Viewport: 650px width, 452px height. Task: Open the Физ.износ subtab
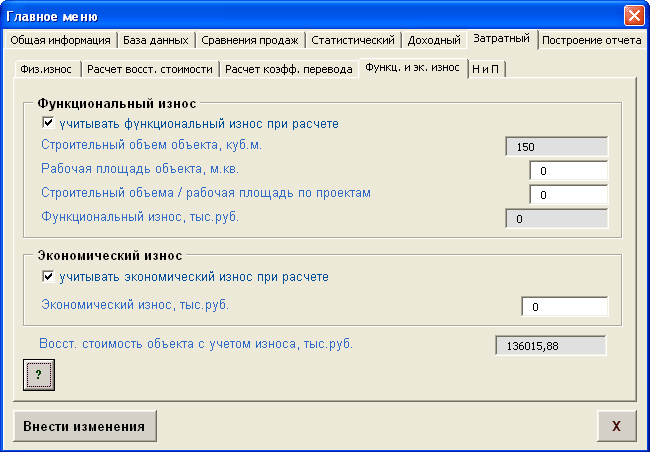(46, 69)
